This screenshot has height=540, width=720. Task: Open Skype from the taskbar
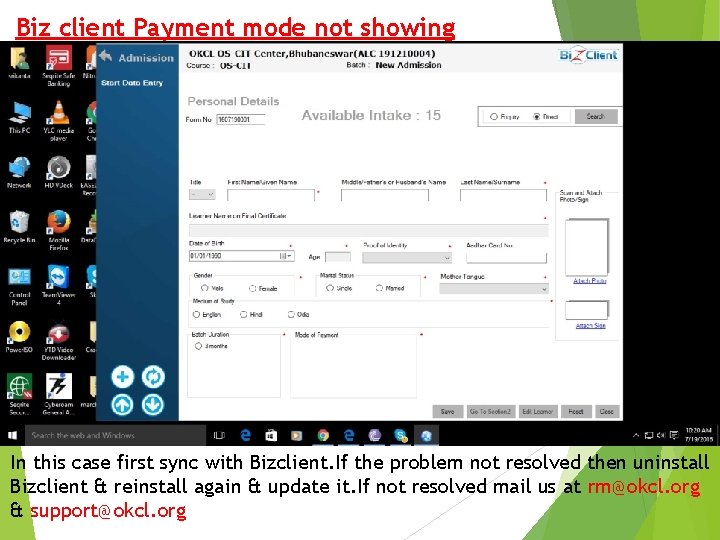pyautogui.click(x=400, y=435)
